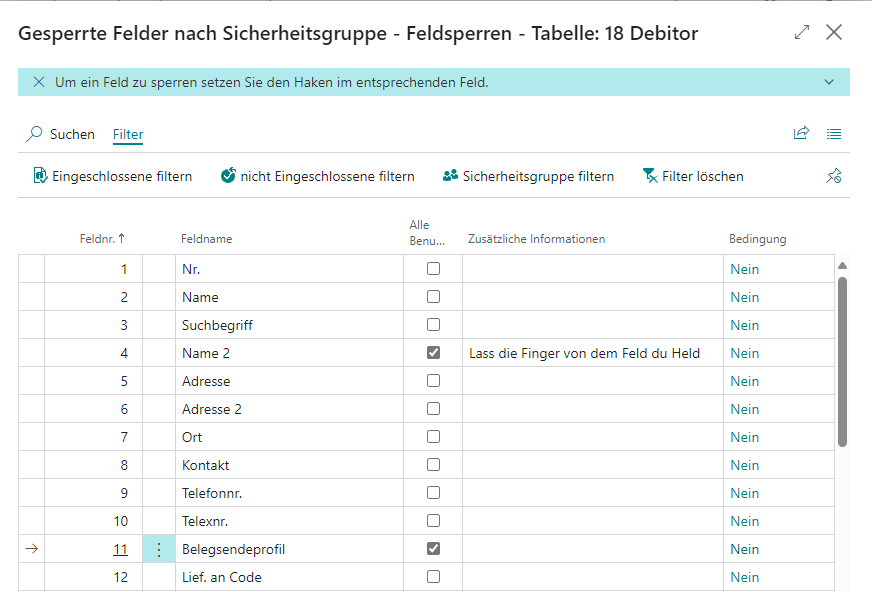Sort by the Feldnr. column header

click(102, 239)
